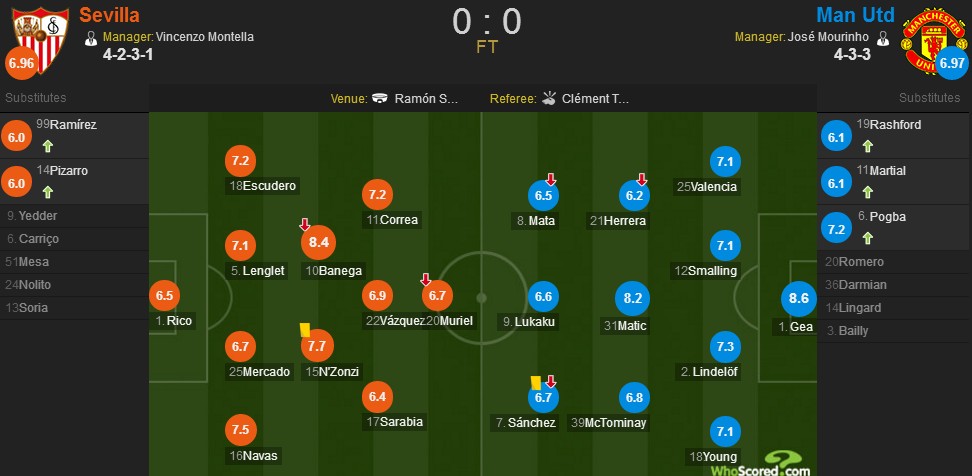Select De Gea's 8.6 rating circle
The height and width of the screenshot is (476, 972).
tap(799, 297)
